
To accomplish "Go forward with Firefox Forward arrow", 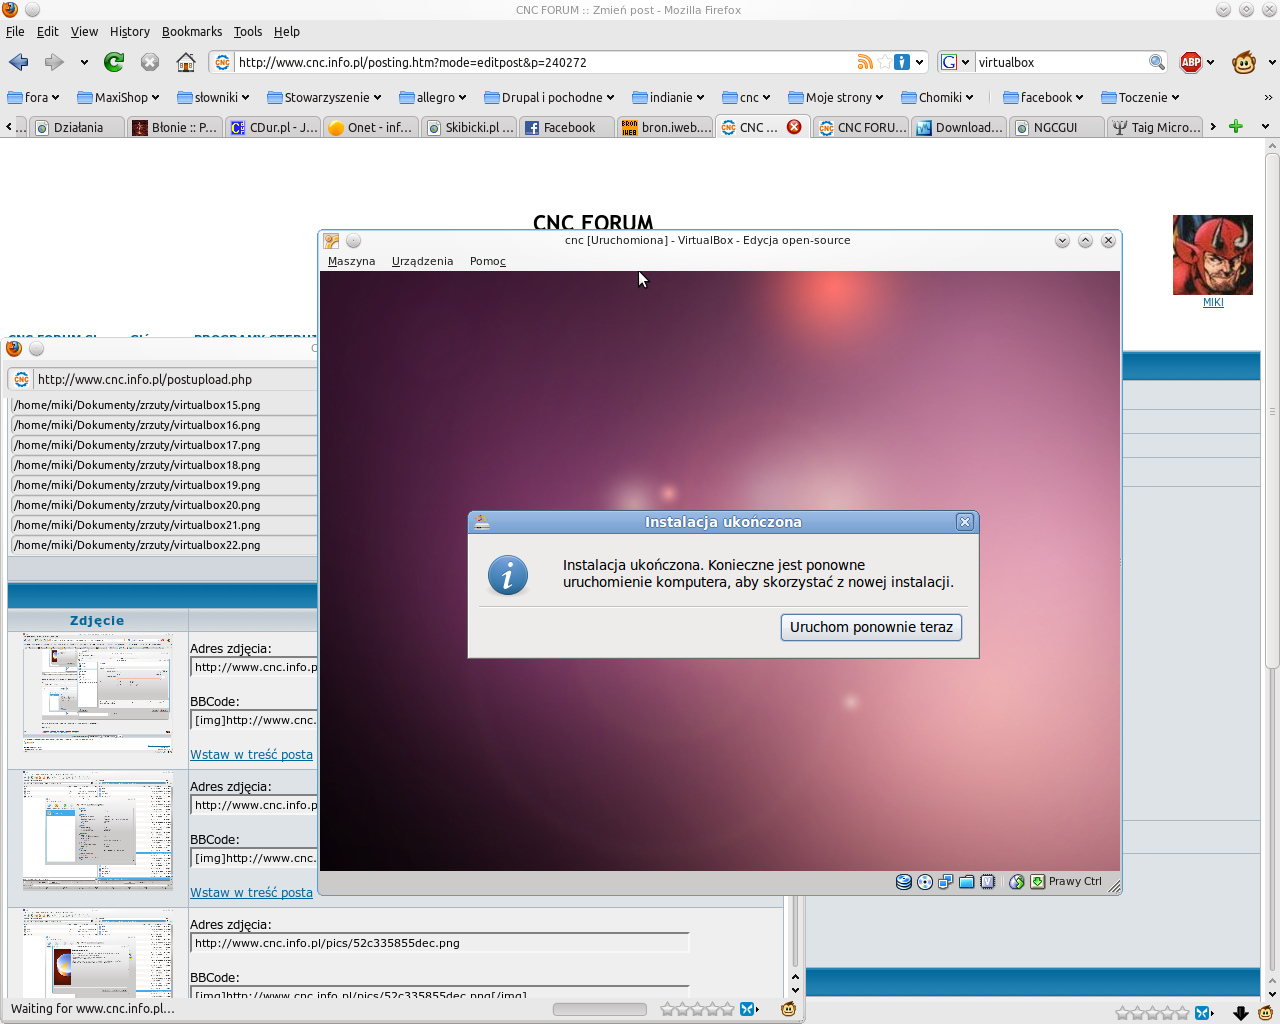I will 54,62.
